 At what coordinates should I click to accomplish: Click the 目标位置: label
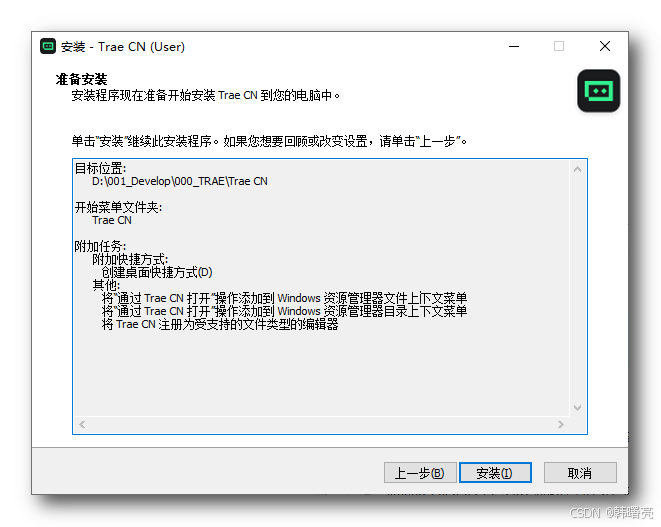[100, 168]
